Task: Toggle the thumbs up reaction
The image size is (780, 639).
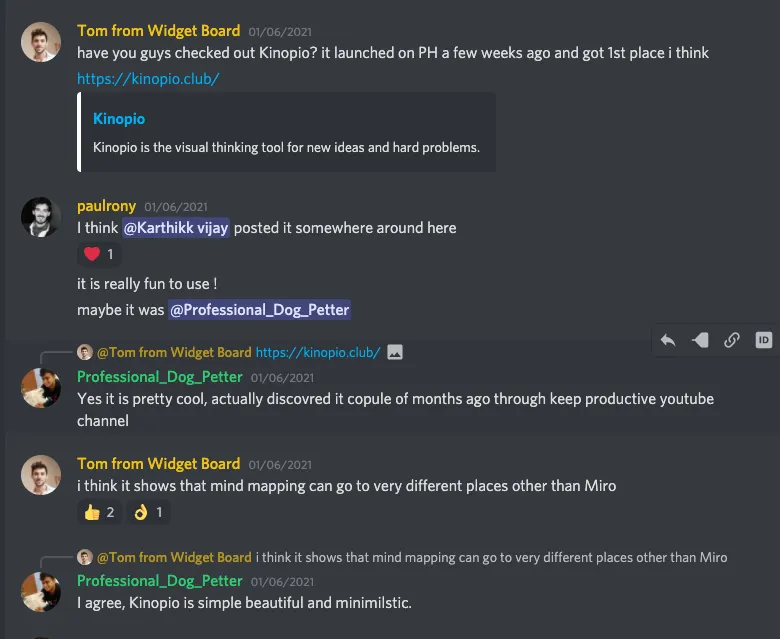Action: [x=99, y=512]
